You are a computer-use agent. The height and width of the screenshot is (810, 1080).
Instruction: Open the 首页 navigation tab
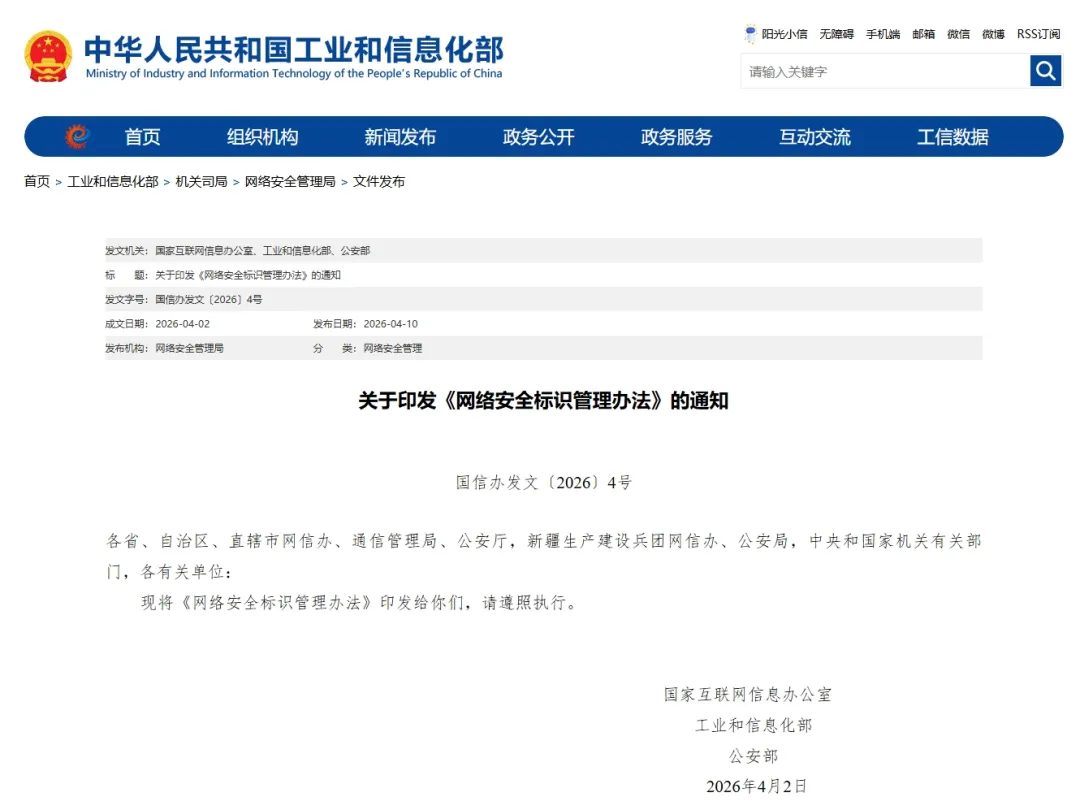coord(142,137)
